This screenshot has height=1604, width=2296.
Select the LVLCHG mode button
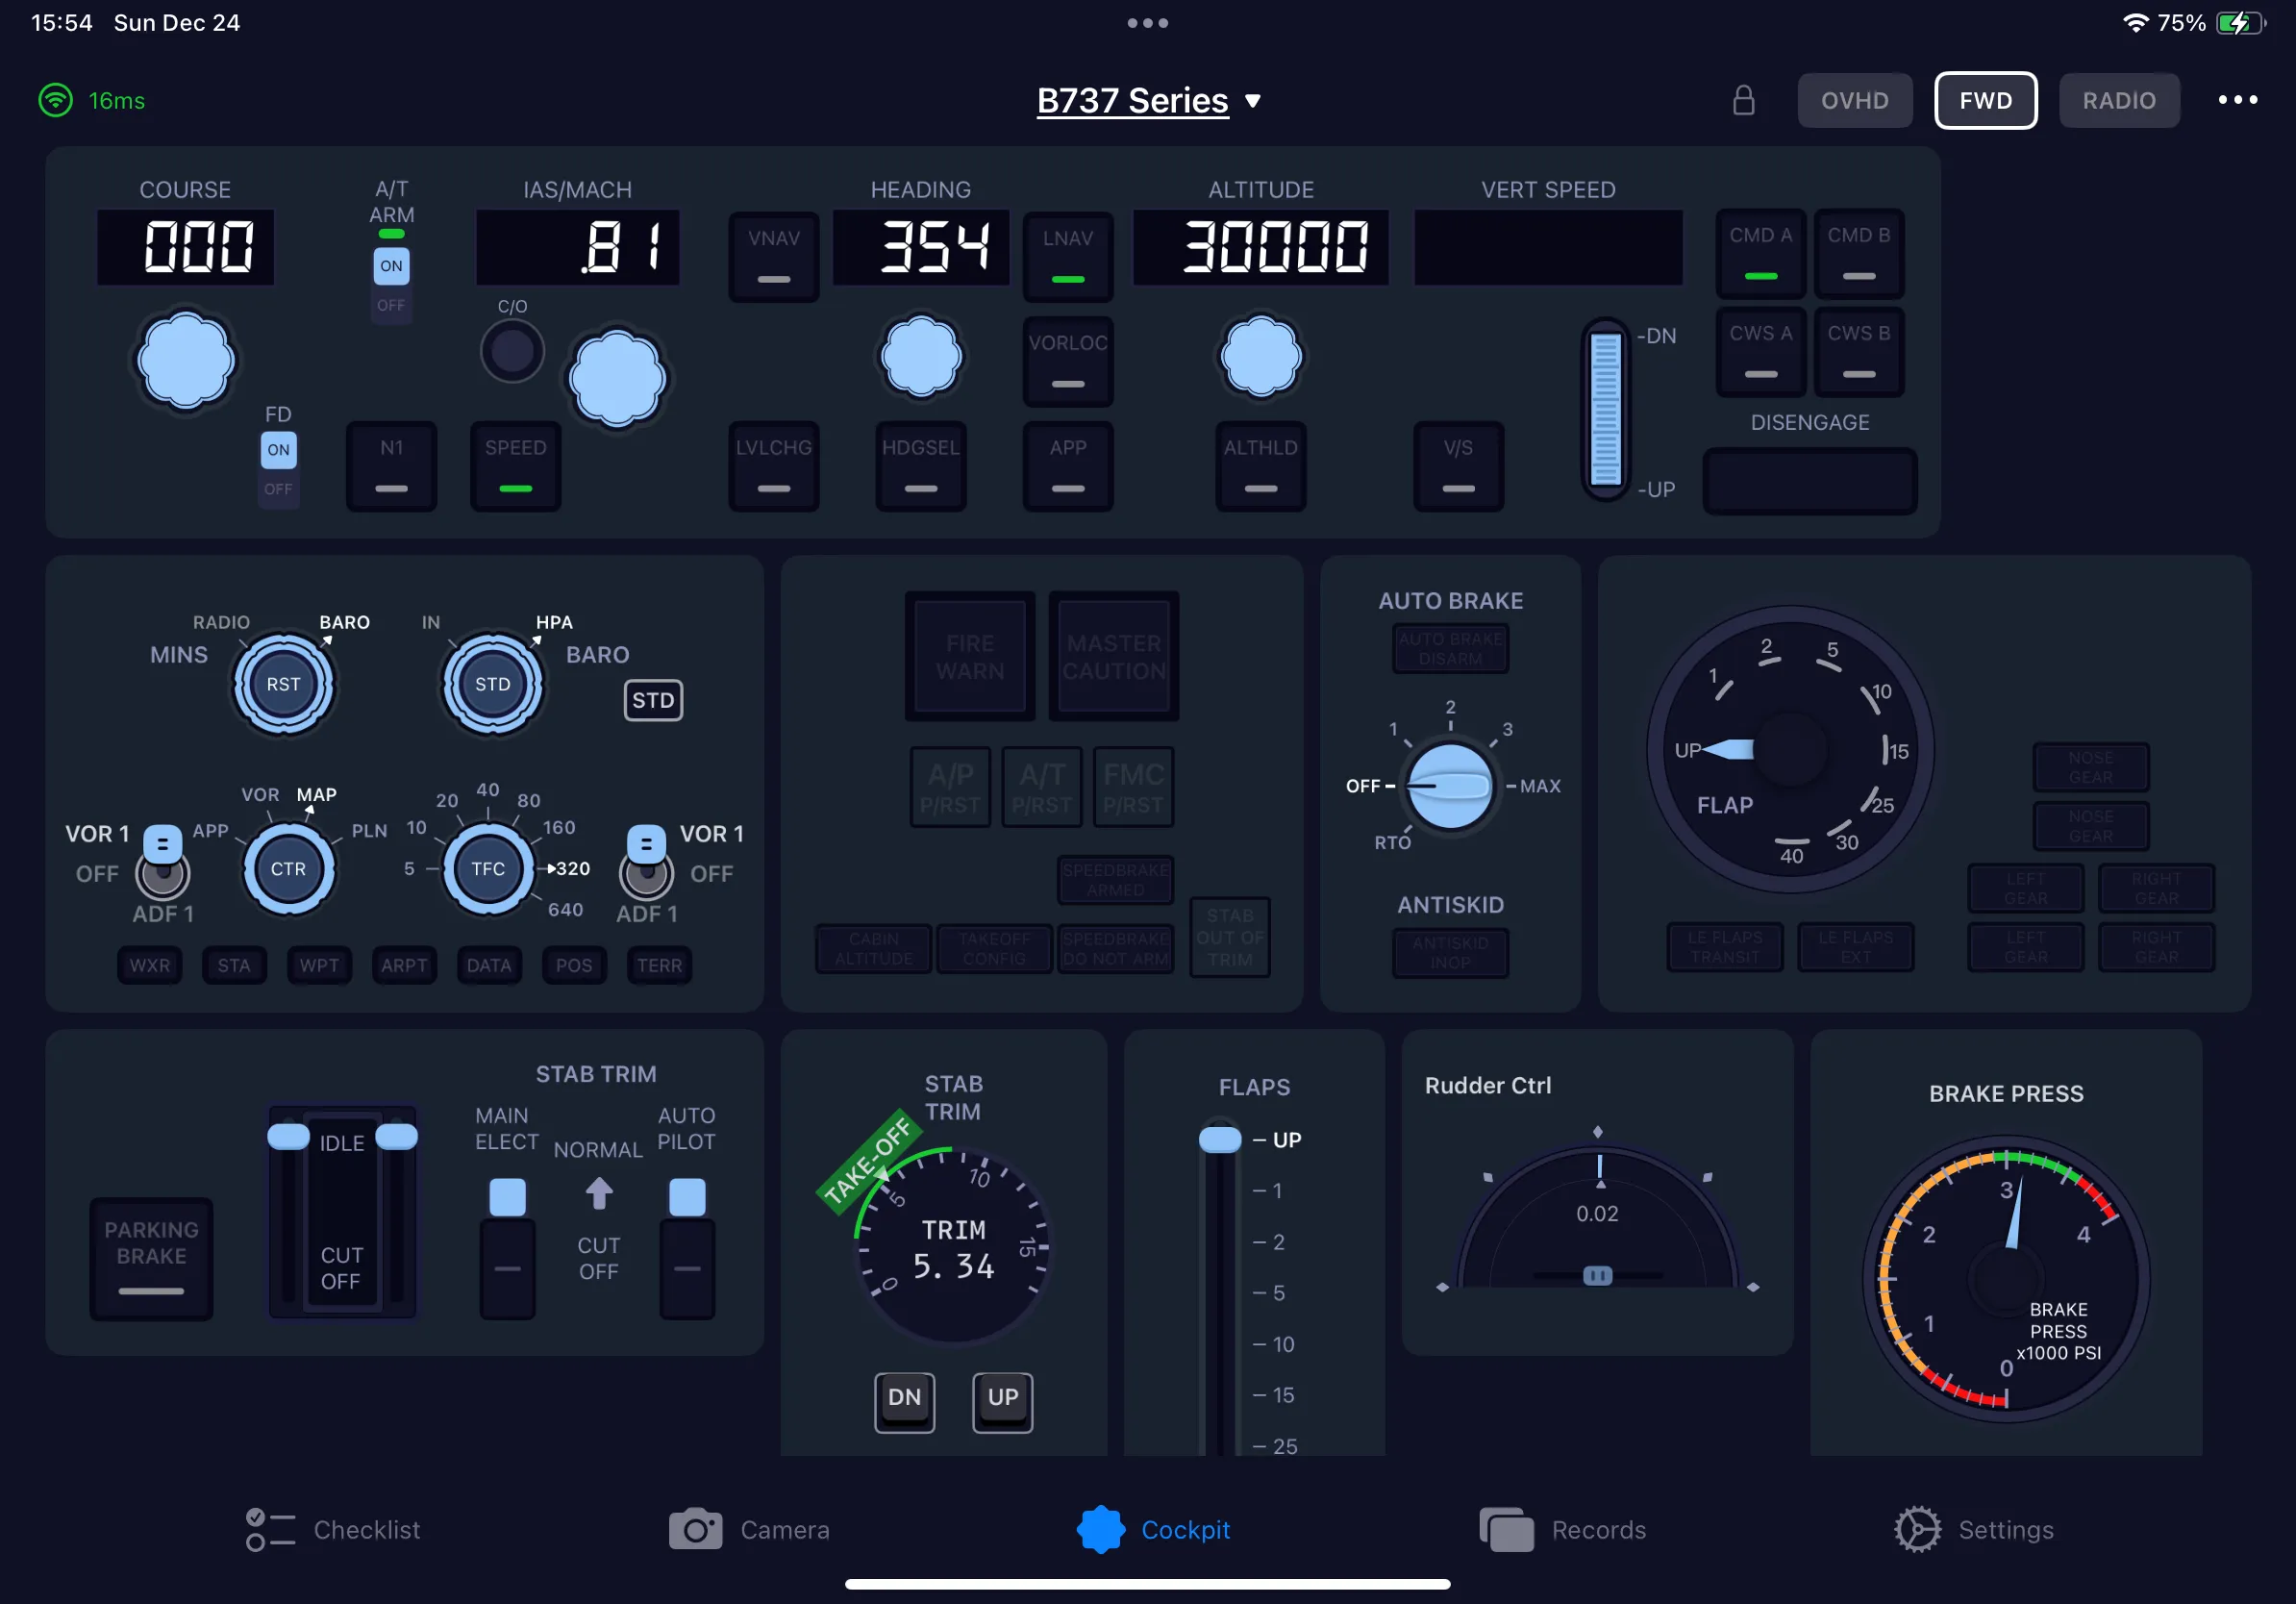pyautogui.click(x=773, y=466)
